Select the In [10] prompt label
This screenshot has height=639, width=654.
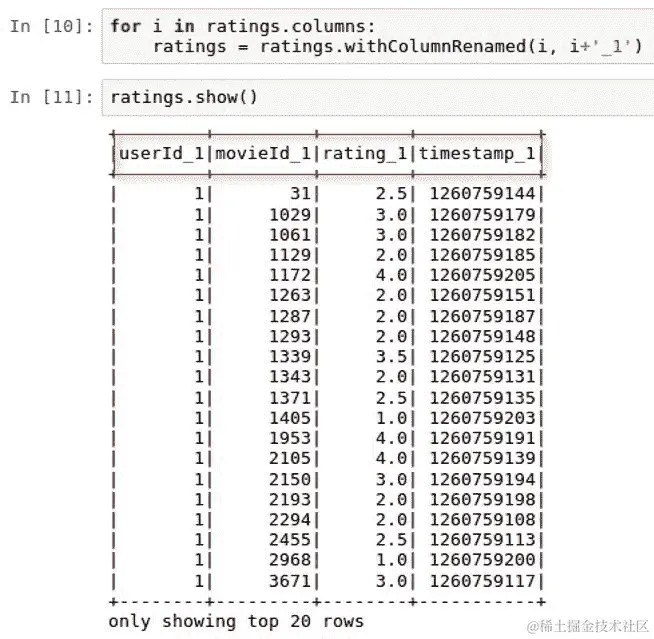(52, 26)
